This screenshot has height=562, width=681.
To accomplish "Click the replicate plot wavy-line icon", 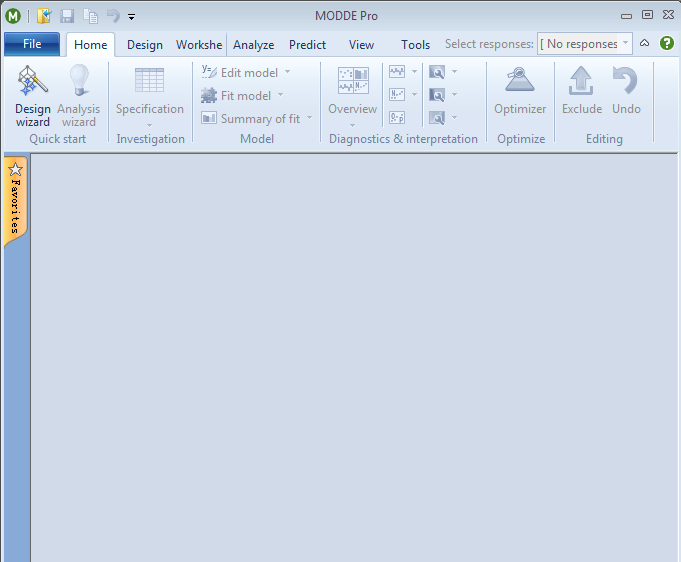I will tap(397, 71).
